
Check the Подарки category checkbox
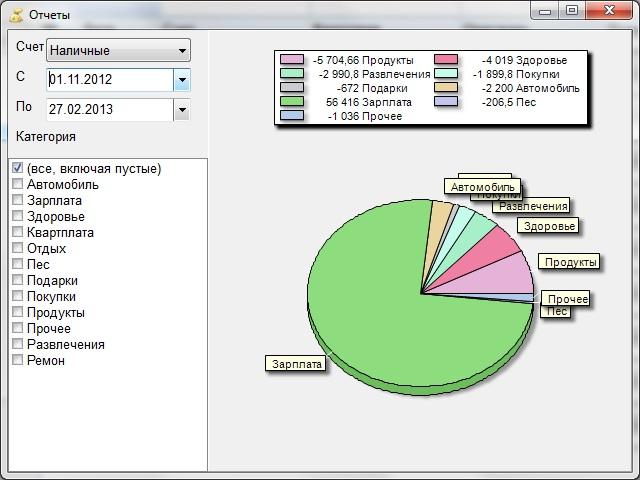point(17,280)
